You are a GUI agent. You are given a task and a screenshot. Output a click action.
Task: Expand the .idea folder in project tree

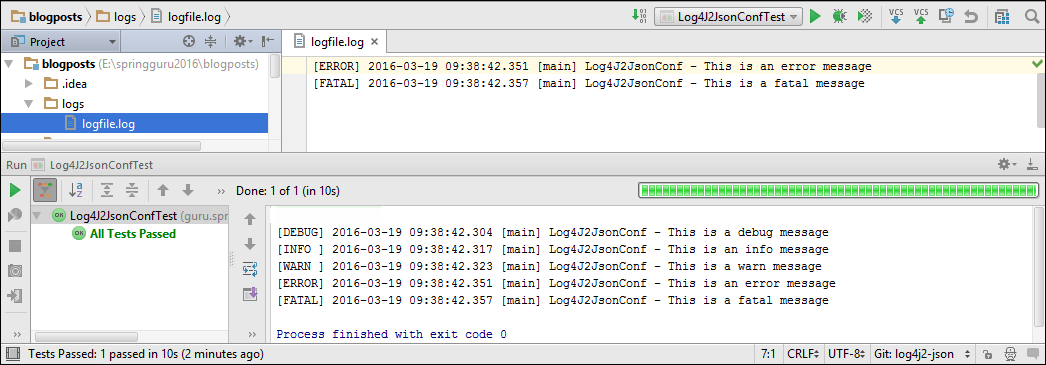coord(29,84)
